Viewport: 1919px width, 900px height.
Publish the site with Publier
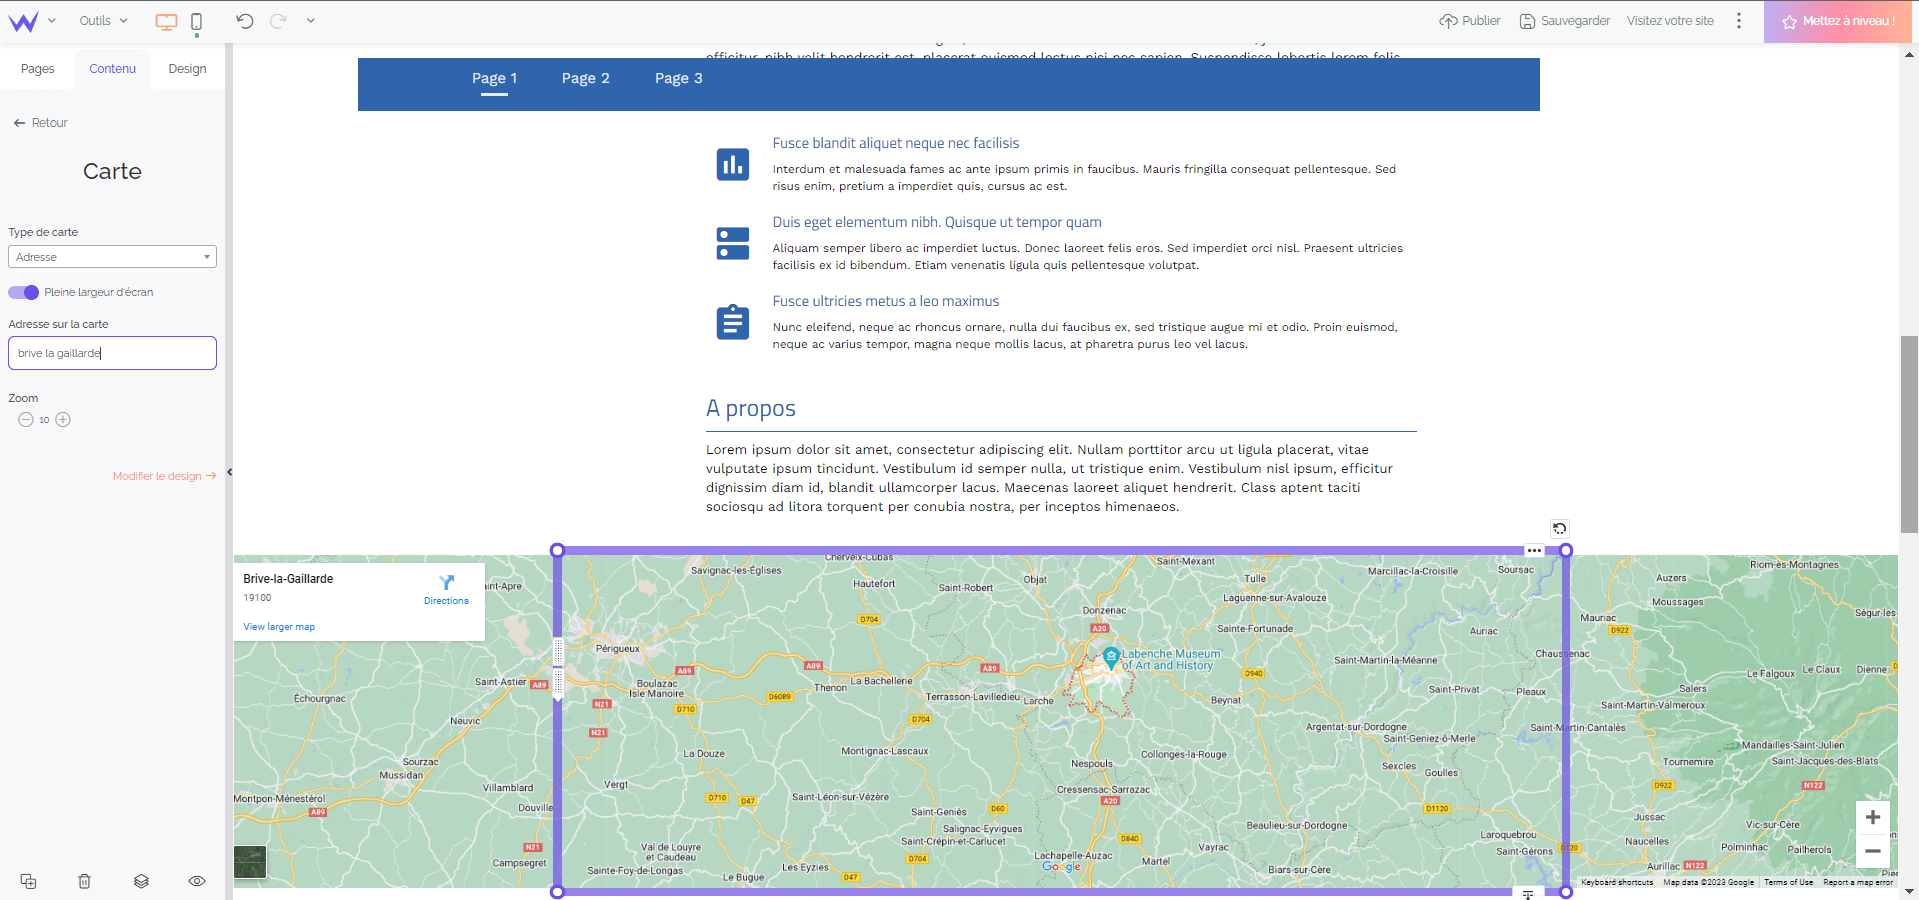click(x=1470, y=20)
